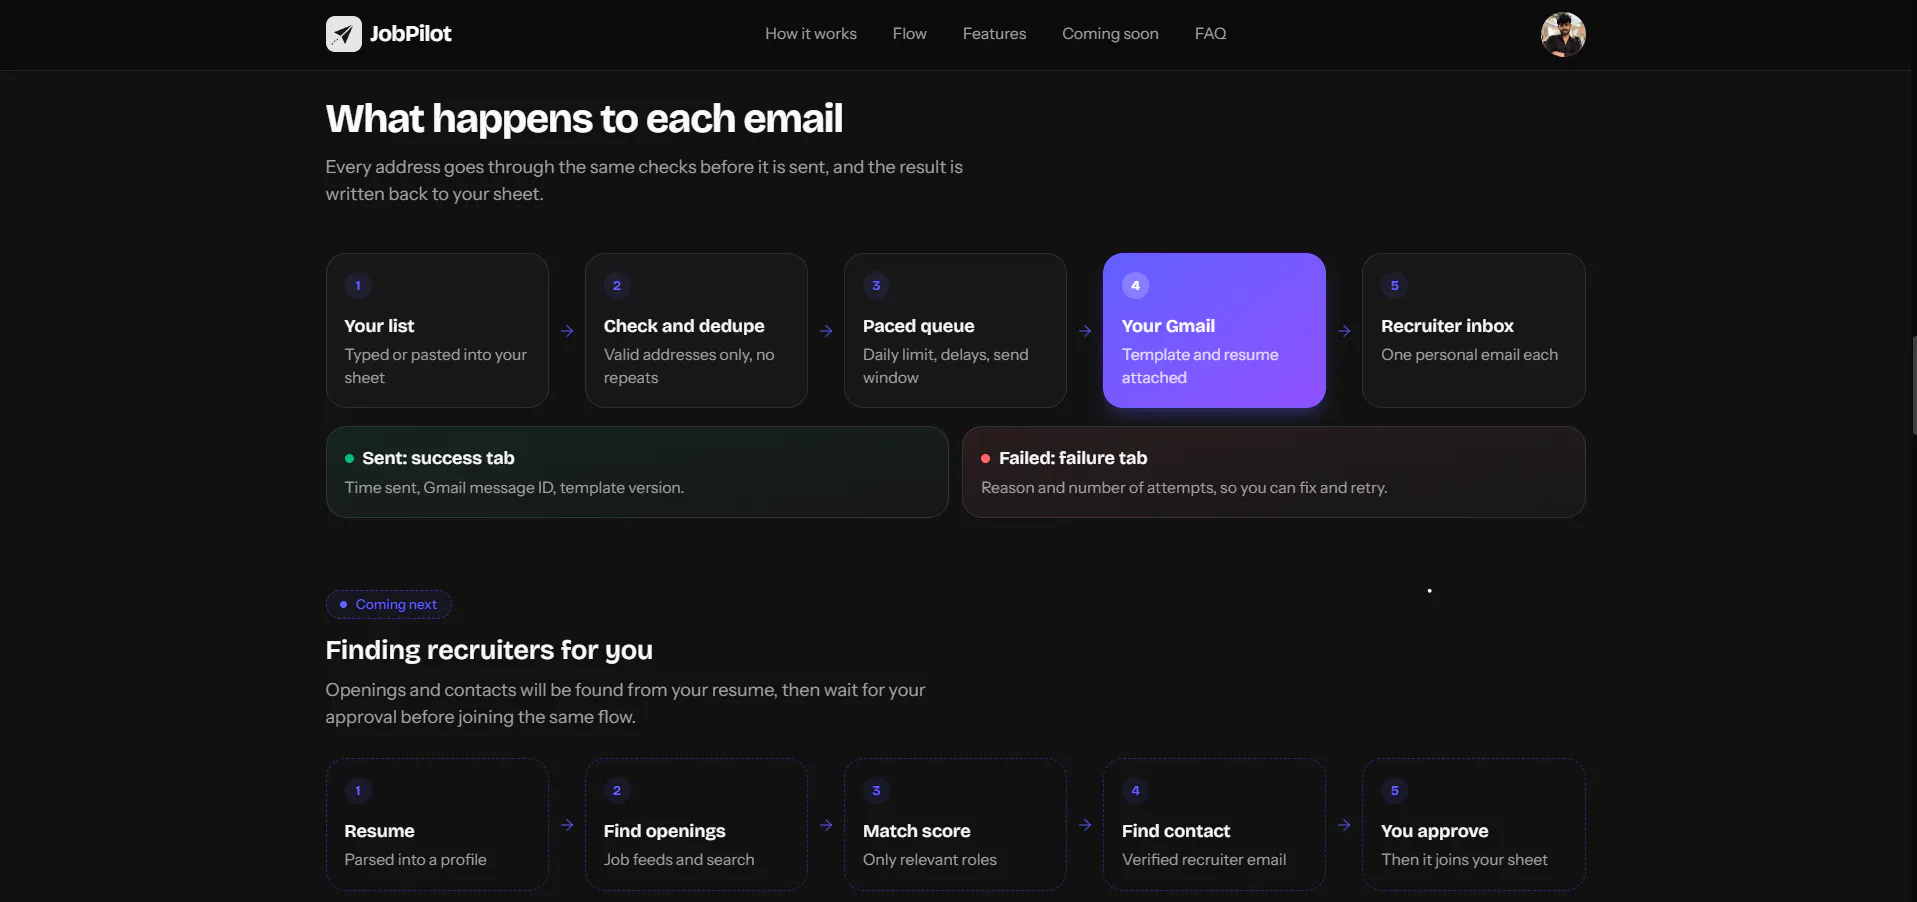
Task: Select the Resume step card
Action: tap(437, 824)
